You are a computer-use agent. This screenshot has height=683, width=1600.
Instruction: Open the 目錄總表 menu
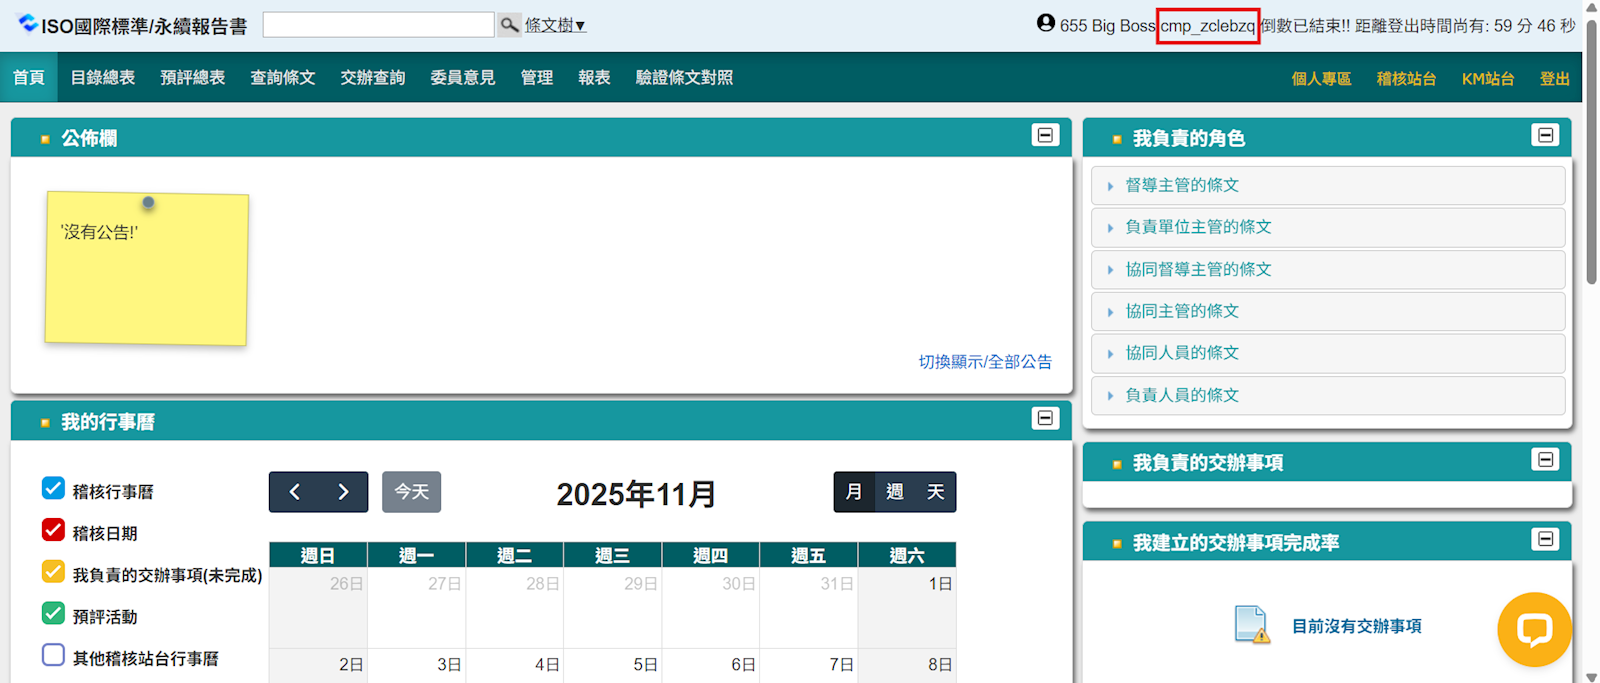click(x=103, y=78)
